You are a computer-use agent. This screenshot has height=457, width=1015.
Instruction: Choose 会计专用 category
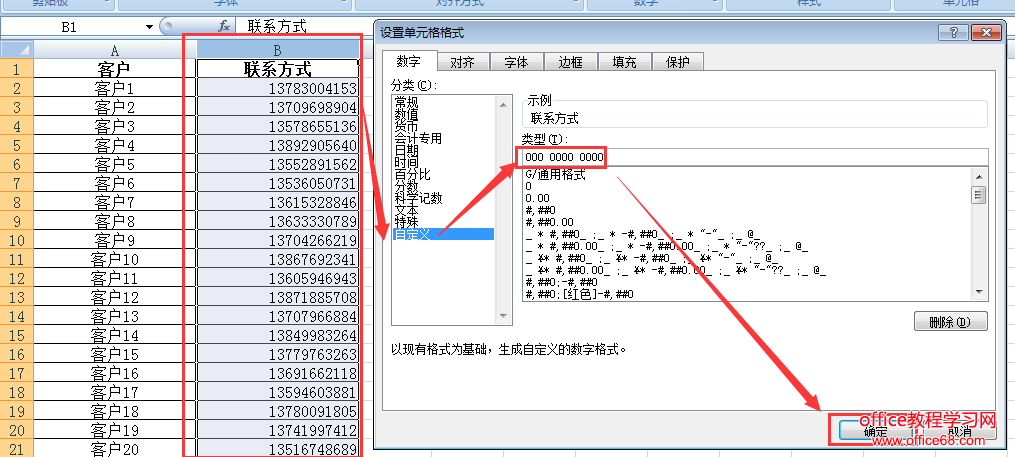click(x=418, y=138)
